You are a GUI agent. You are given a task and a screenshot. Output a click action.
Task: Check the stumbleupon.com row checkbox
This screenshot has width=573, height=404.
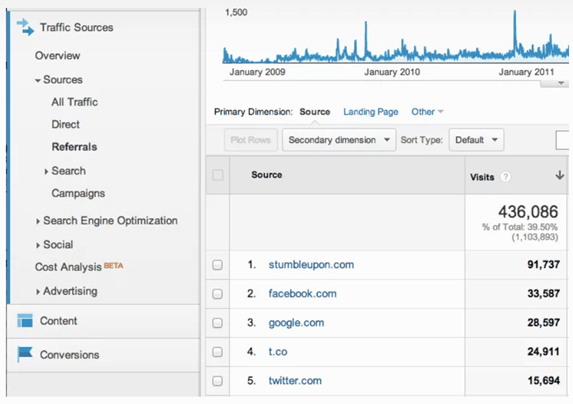point(217,265)
